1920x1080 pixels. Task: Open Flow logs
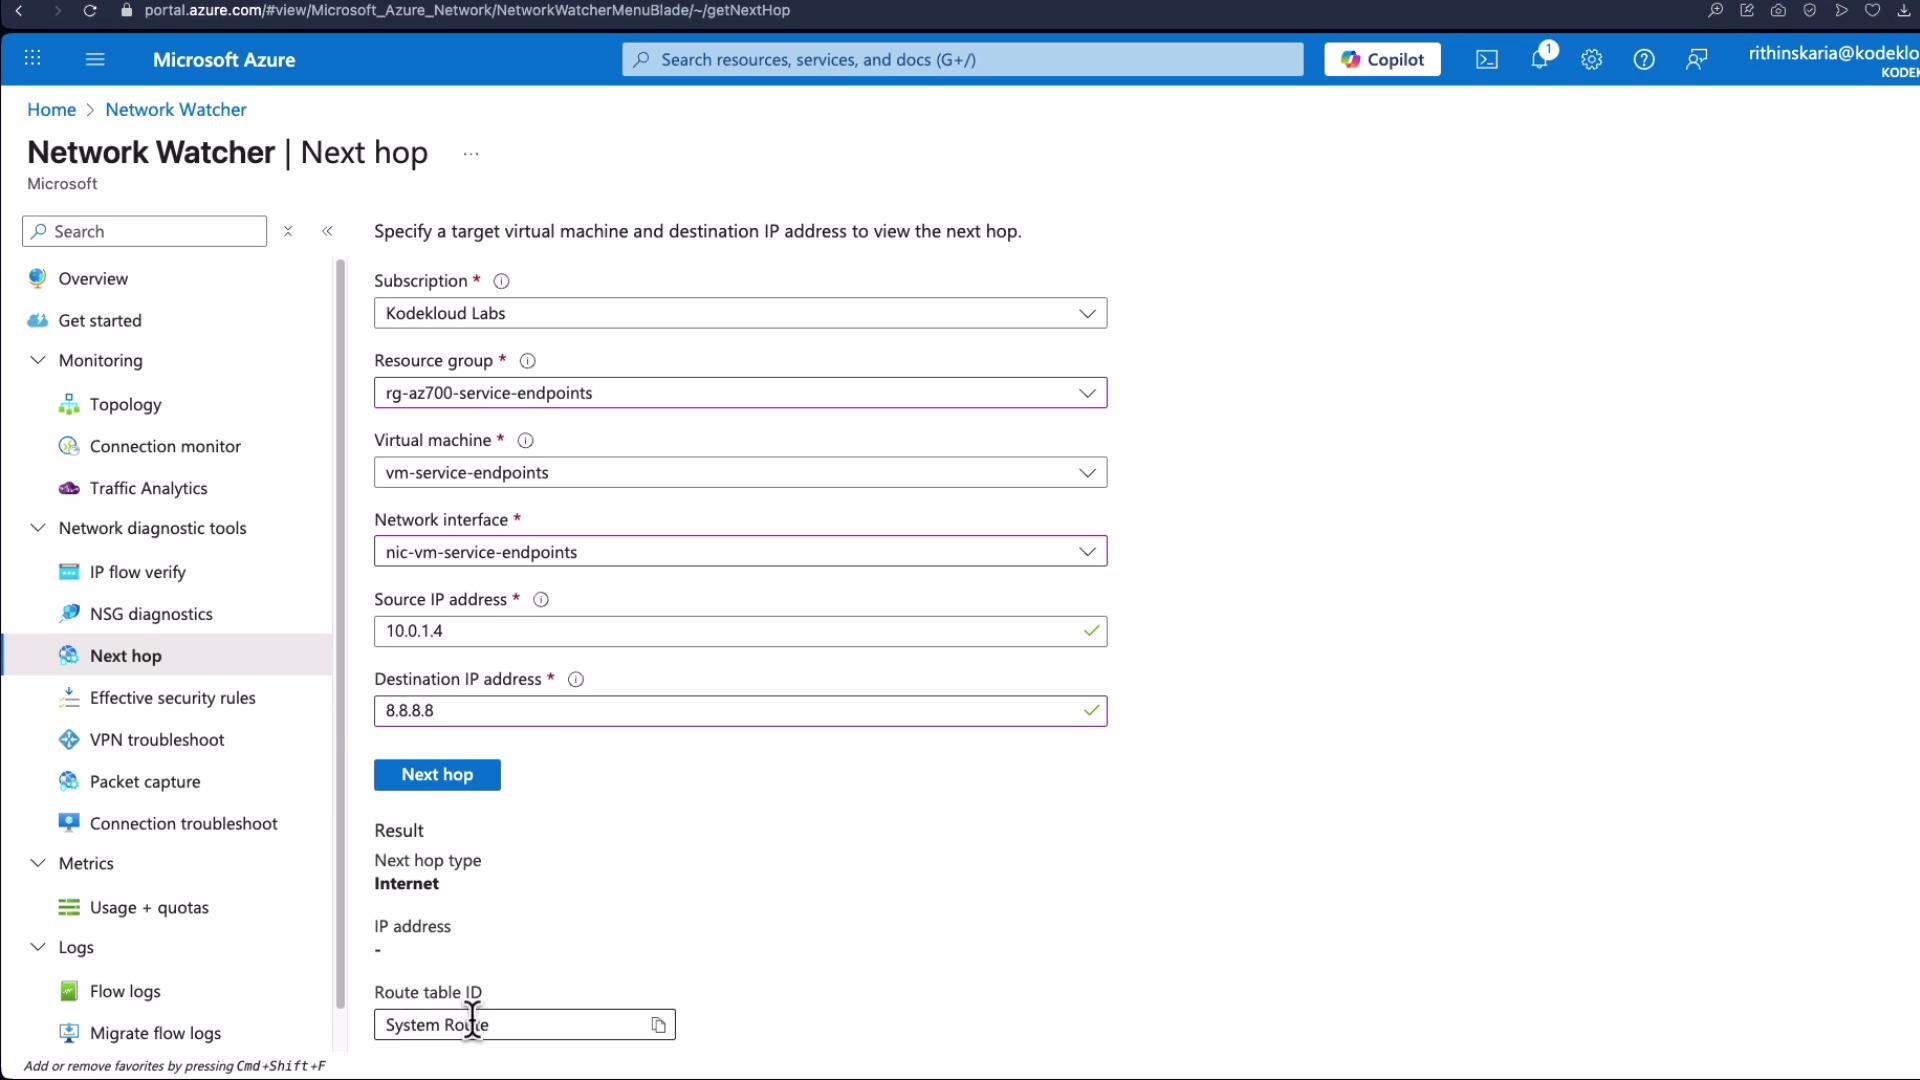125,991
